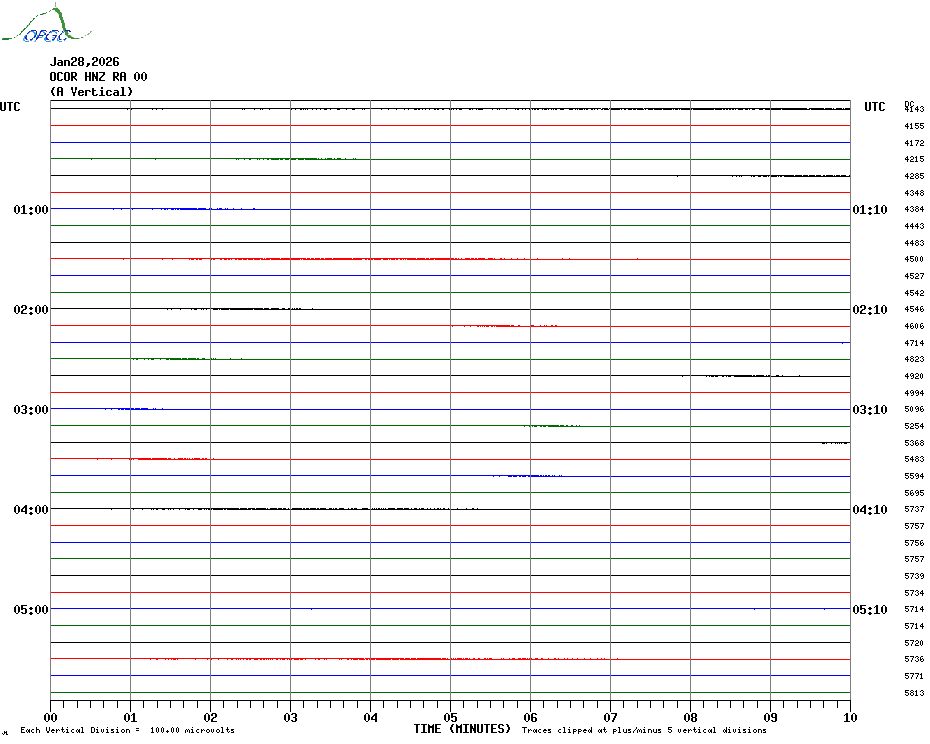Click the 5813 value in right column
The image size is (930, 744).
pos(913,693)
